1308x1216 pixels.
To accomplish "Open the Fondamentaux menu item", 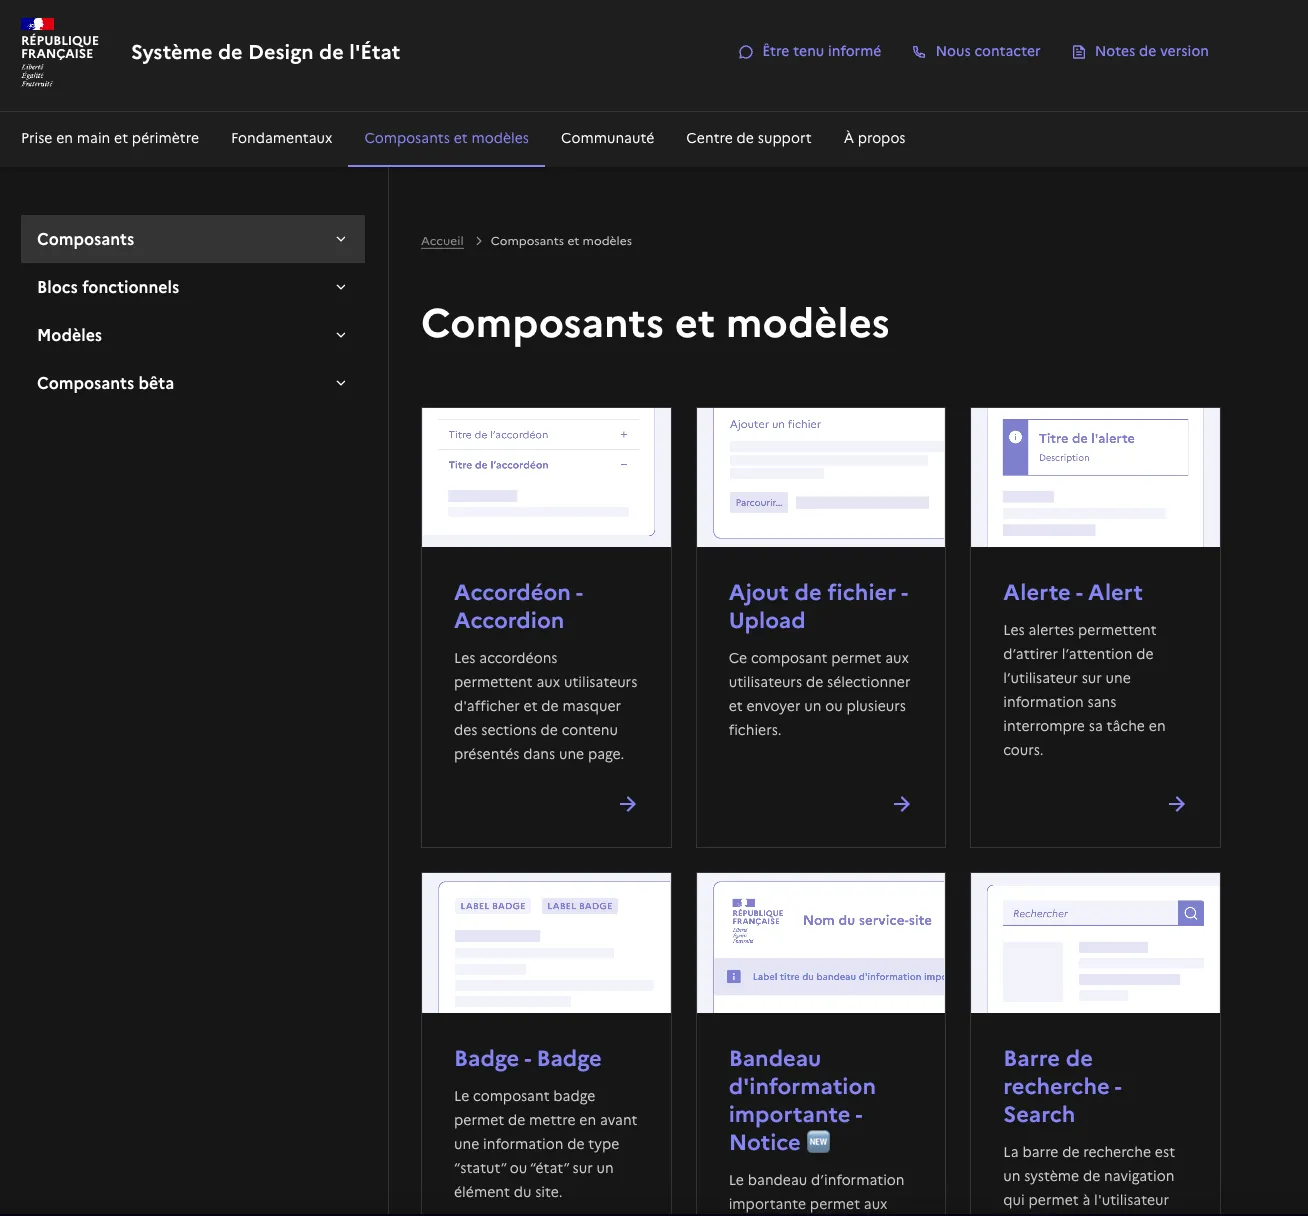I will (282, 138).
